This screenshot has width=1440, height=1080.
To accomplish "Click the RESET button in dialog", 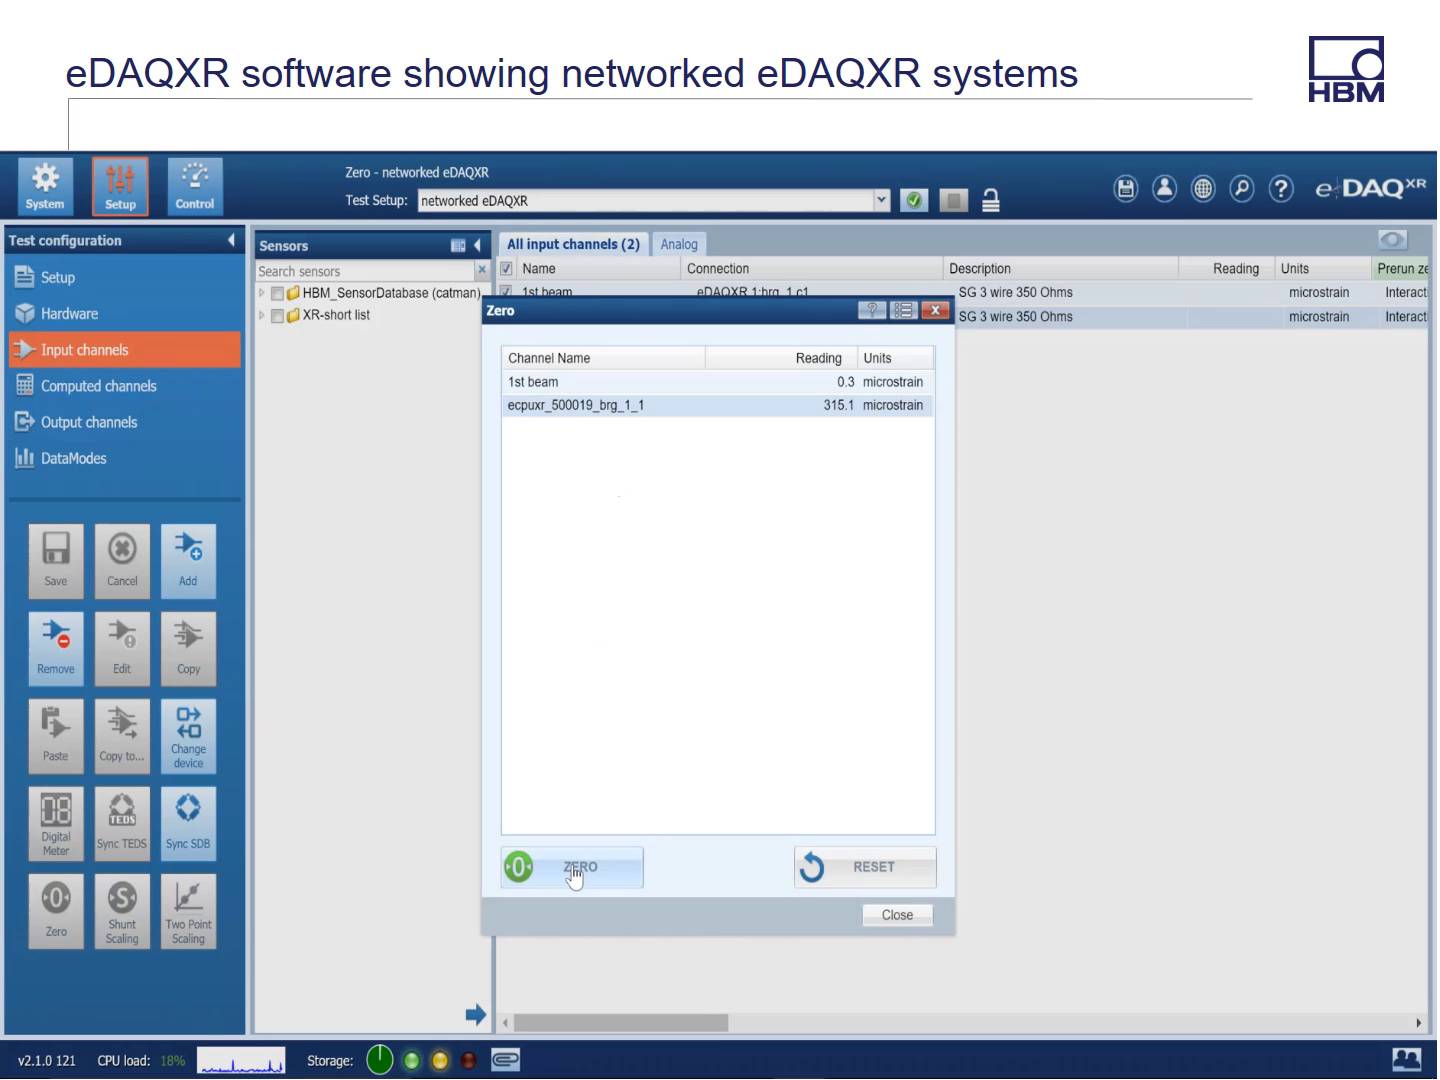I will 865,867.
